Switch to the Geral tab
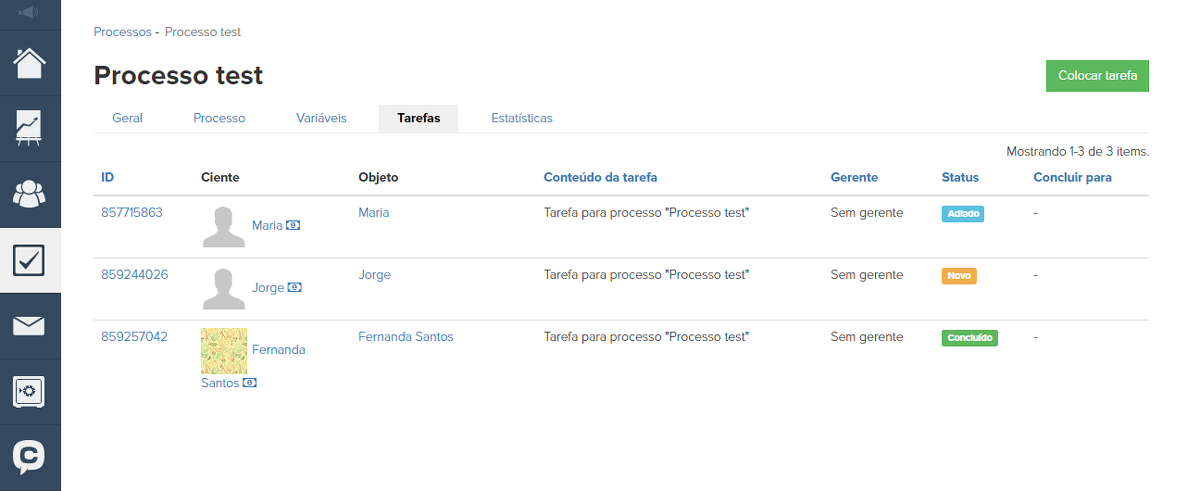Image resolution: width=1200 pixels, height=491 pixels. [127, 118]
